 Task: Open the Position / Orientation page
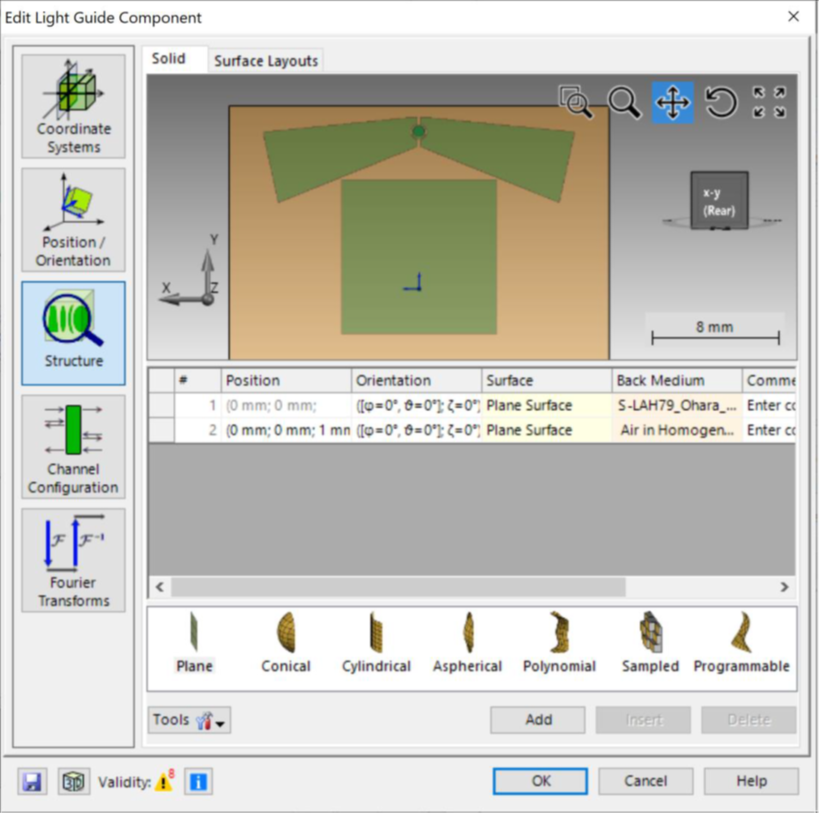pyautogui.click(x=73, y=219)
